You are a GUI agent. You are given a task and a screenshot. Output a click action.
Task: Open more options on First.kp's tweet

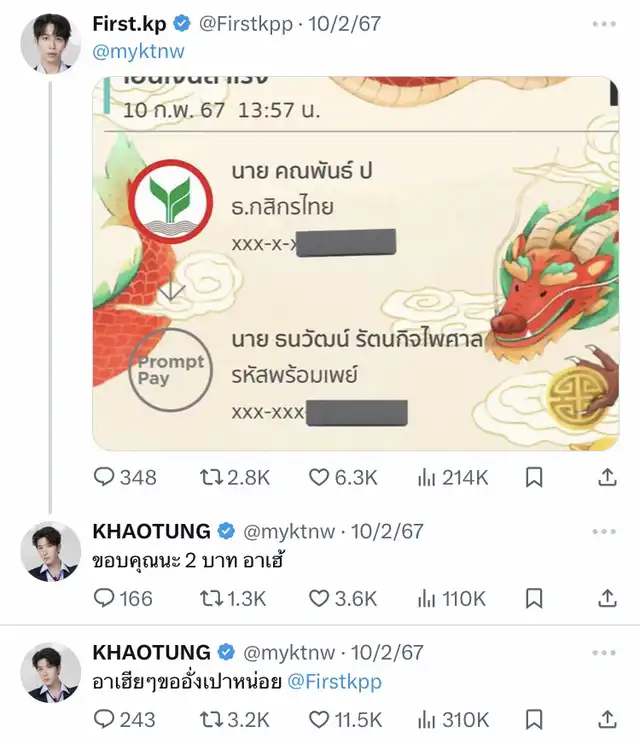[x=603, y=22]
